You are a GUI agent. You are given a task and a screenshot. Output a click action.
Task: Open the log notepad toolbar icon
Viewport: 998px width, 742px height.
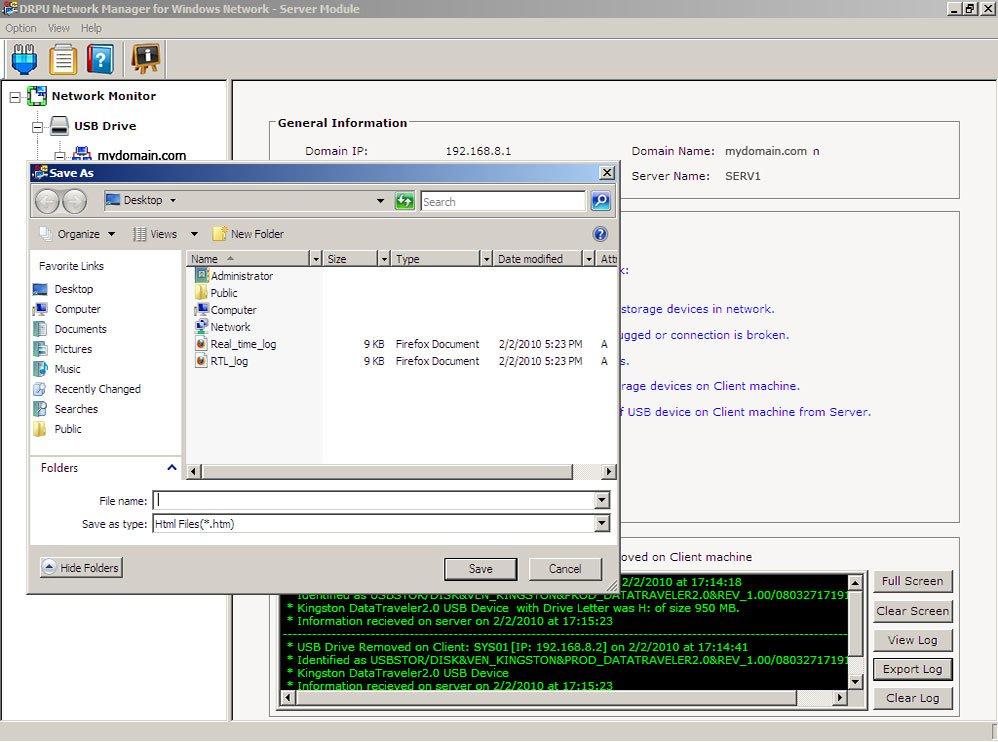(x=62, y=59)
